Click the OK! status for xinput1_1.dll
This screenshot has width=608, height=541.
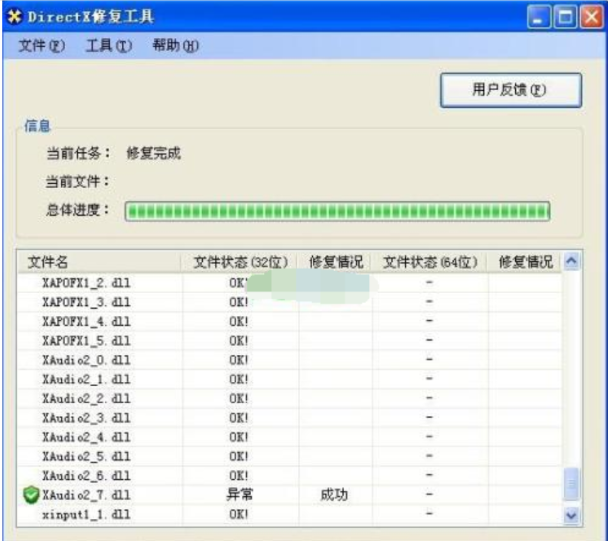tap(238, 515)
